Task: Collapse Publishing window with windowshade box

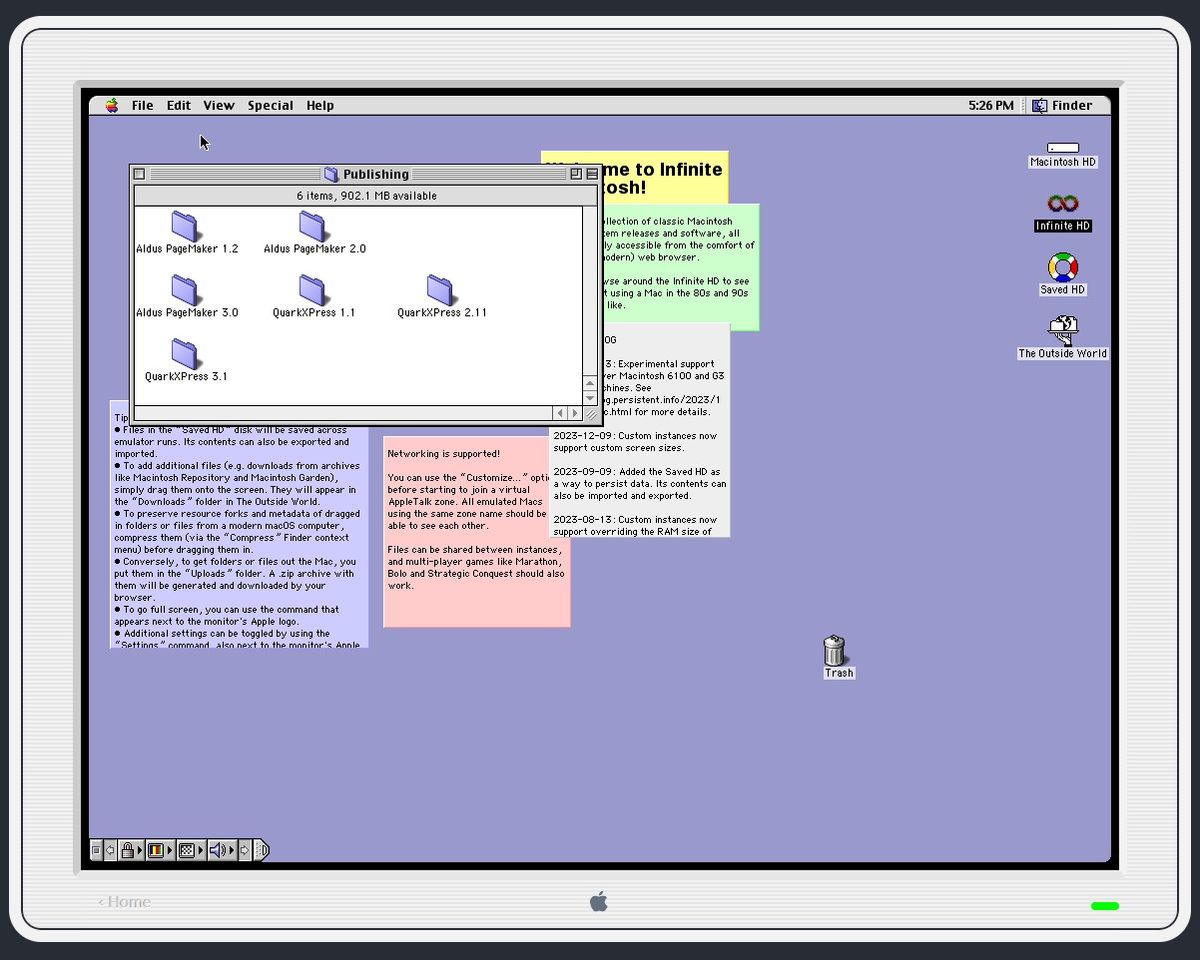Action: tap(592, 174)
